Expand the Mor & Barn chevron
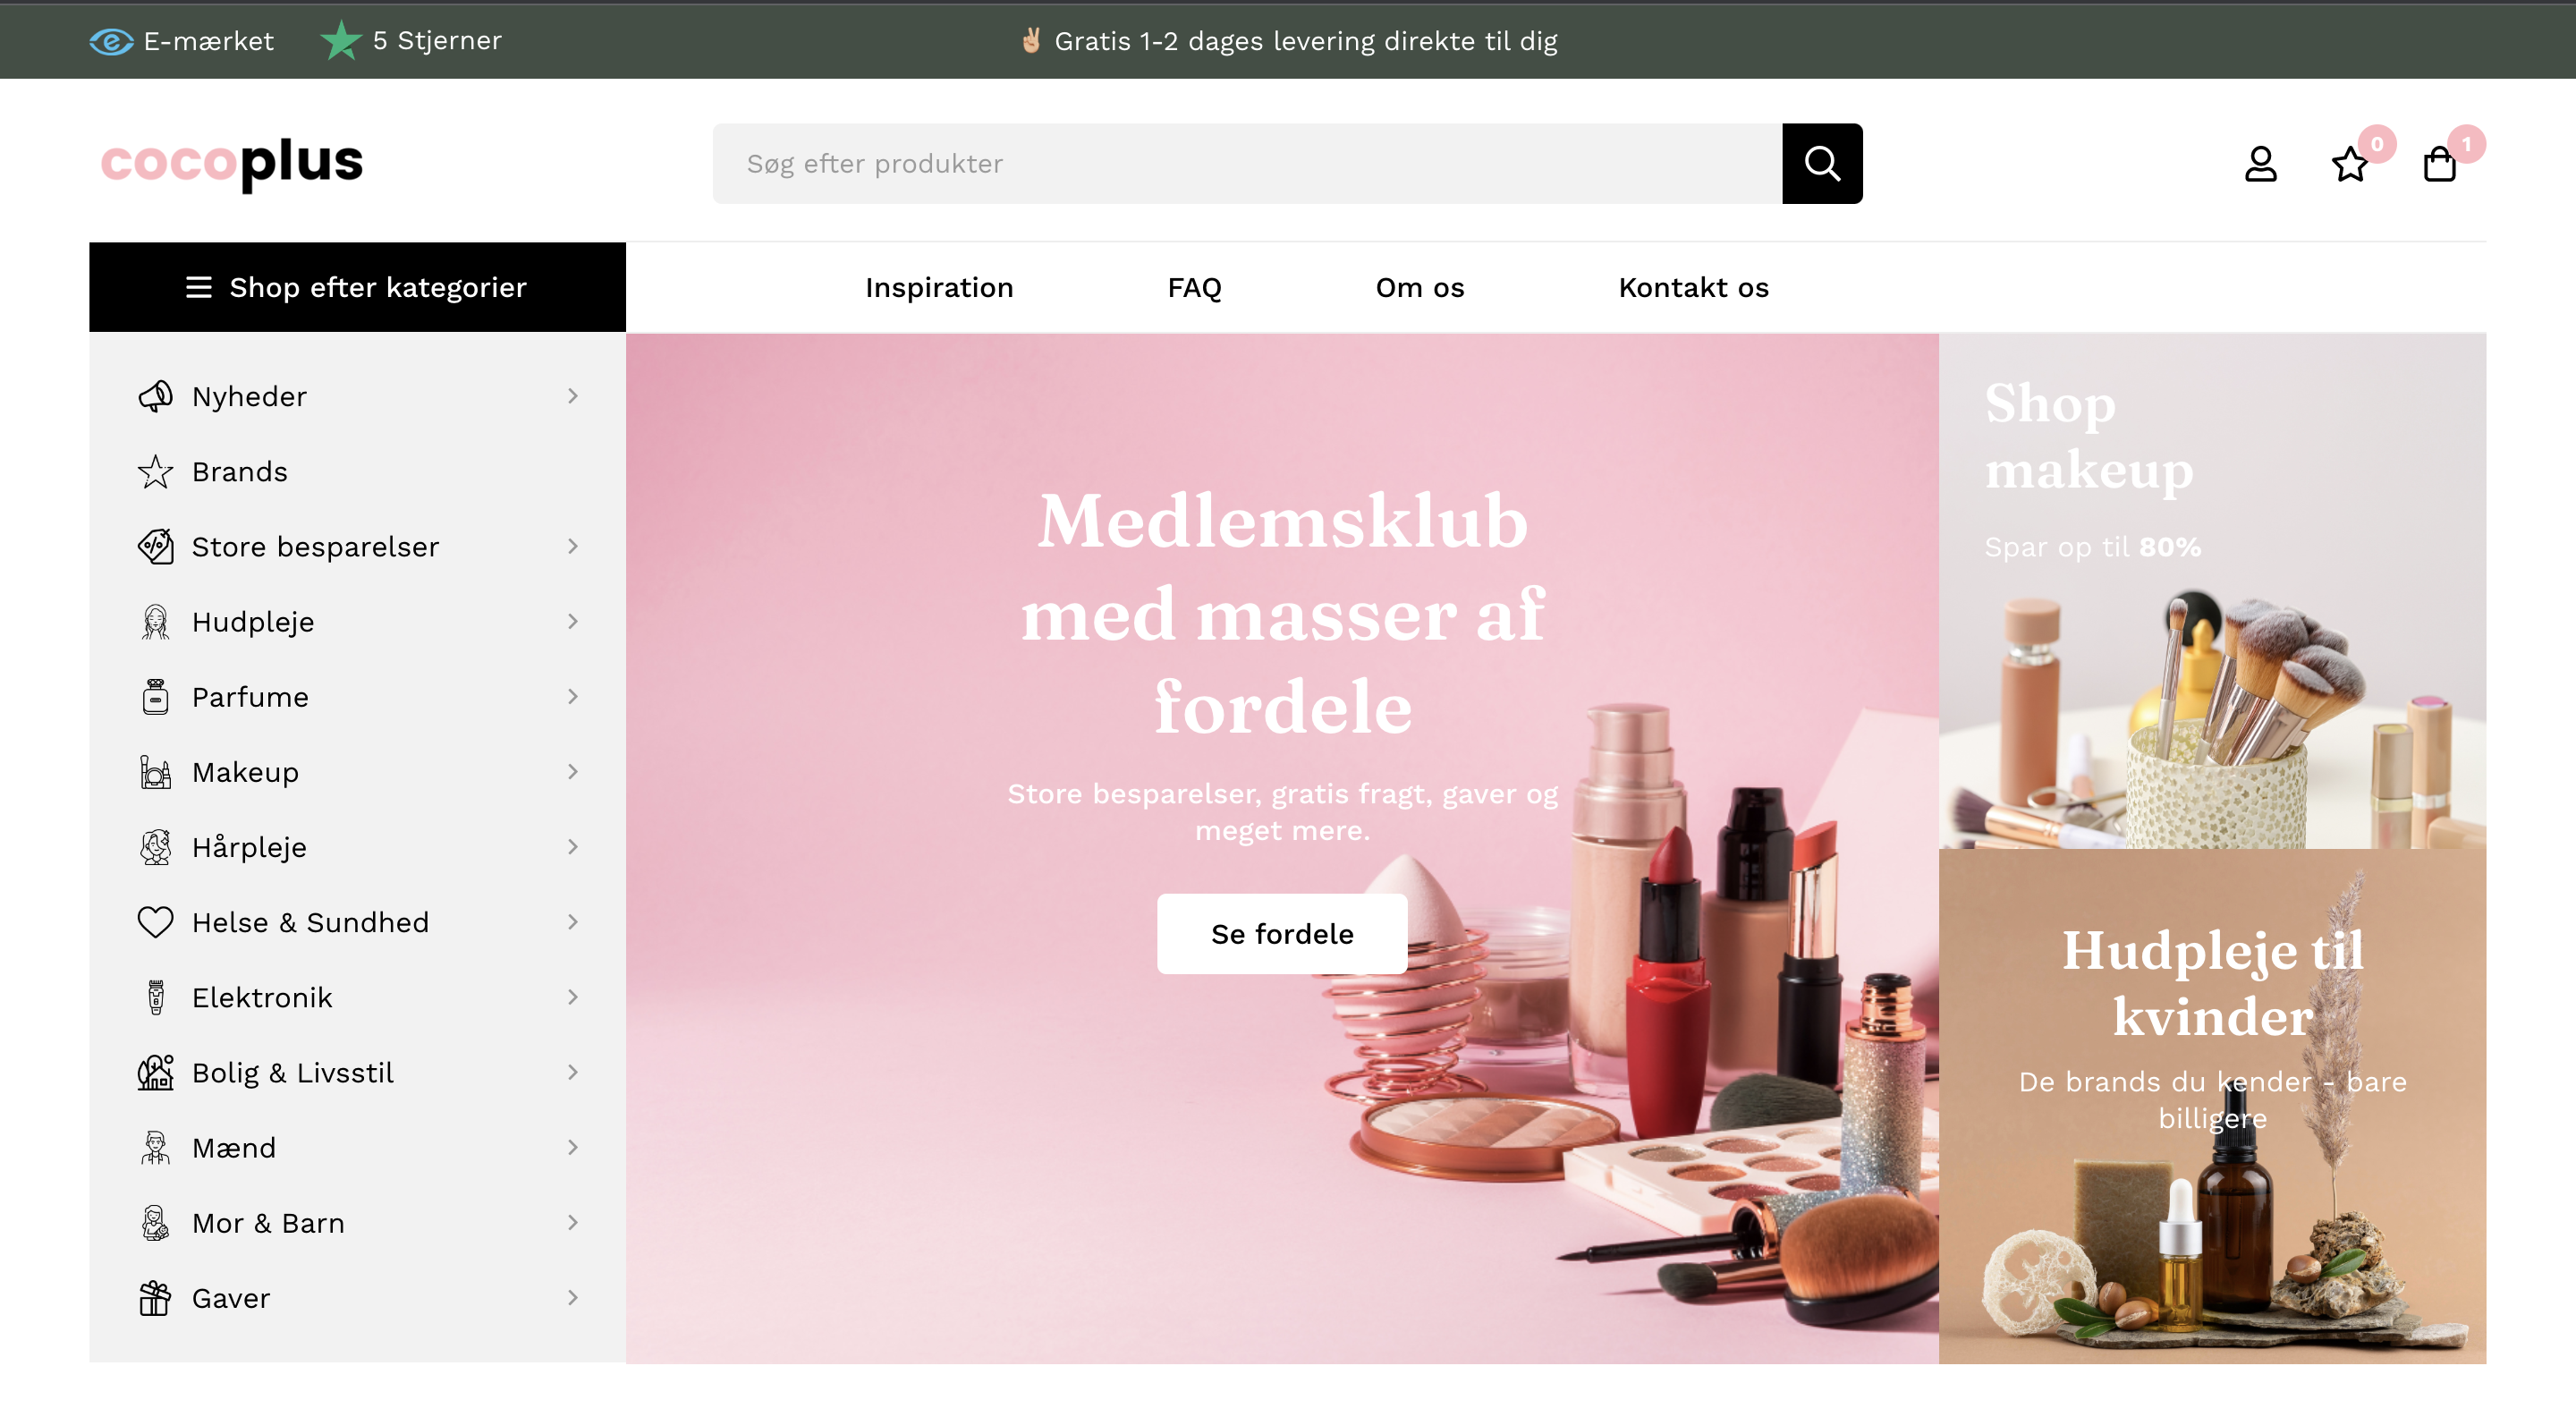The image size is (2576, 1417). click(573, 1223)
